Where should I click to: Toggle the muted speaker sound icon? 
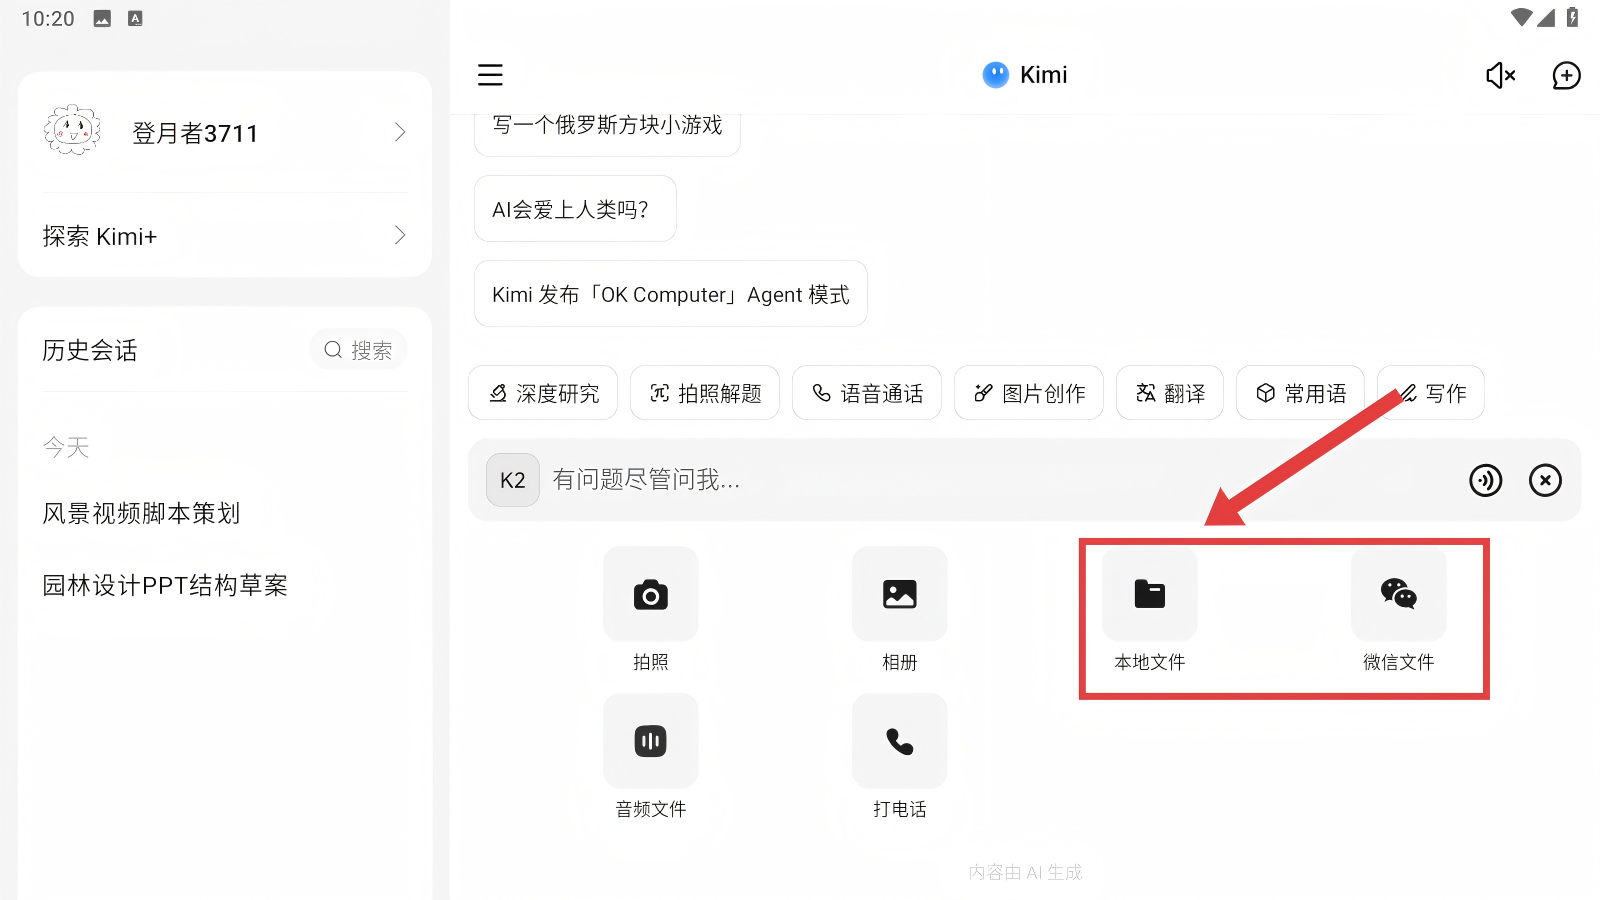pyautogui.click(x=1500, y=76)
